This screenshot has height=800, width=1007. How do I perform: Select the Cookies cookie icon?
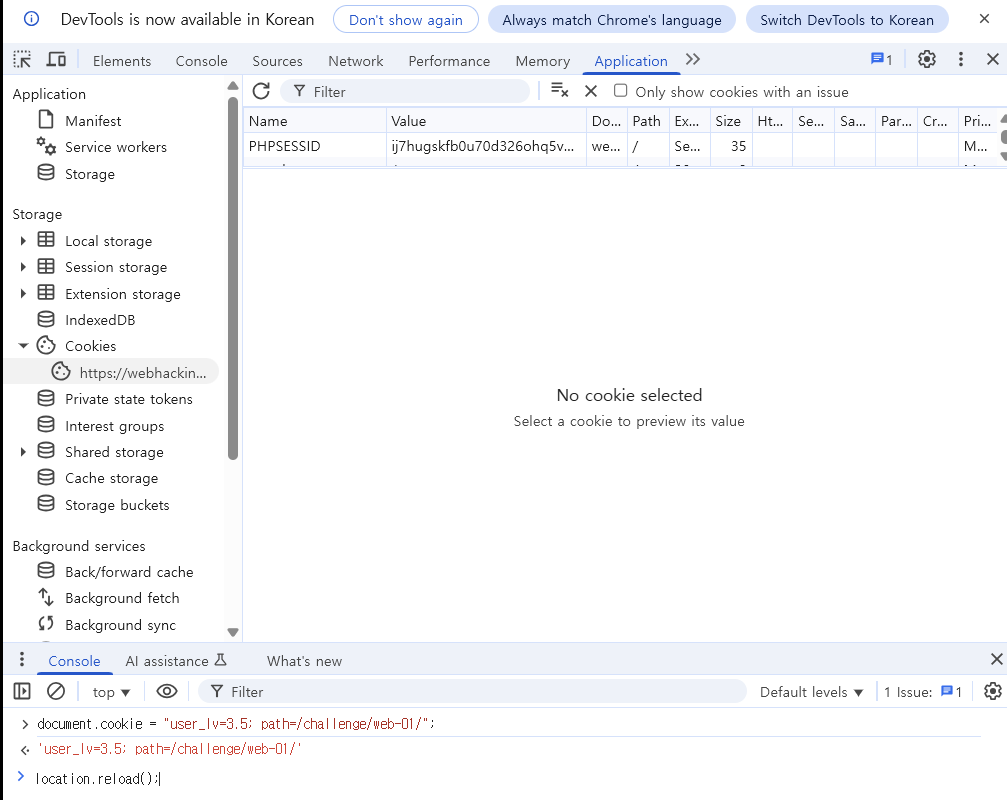coord(46,345)
